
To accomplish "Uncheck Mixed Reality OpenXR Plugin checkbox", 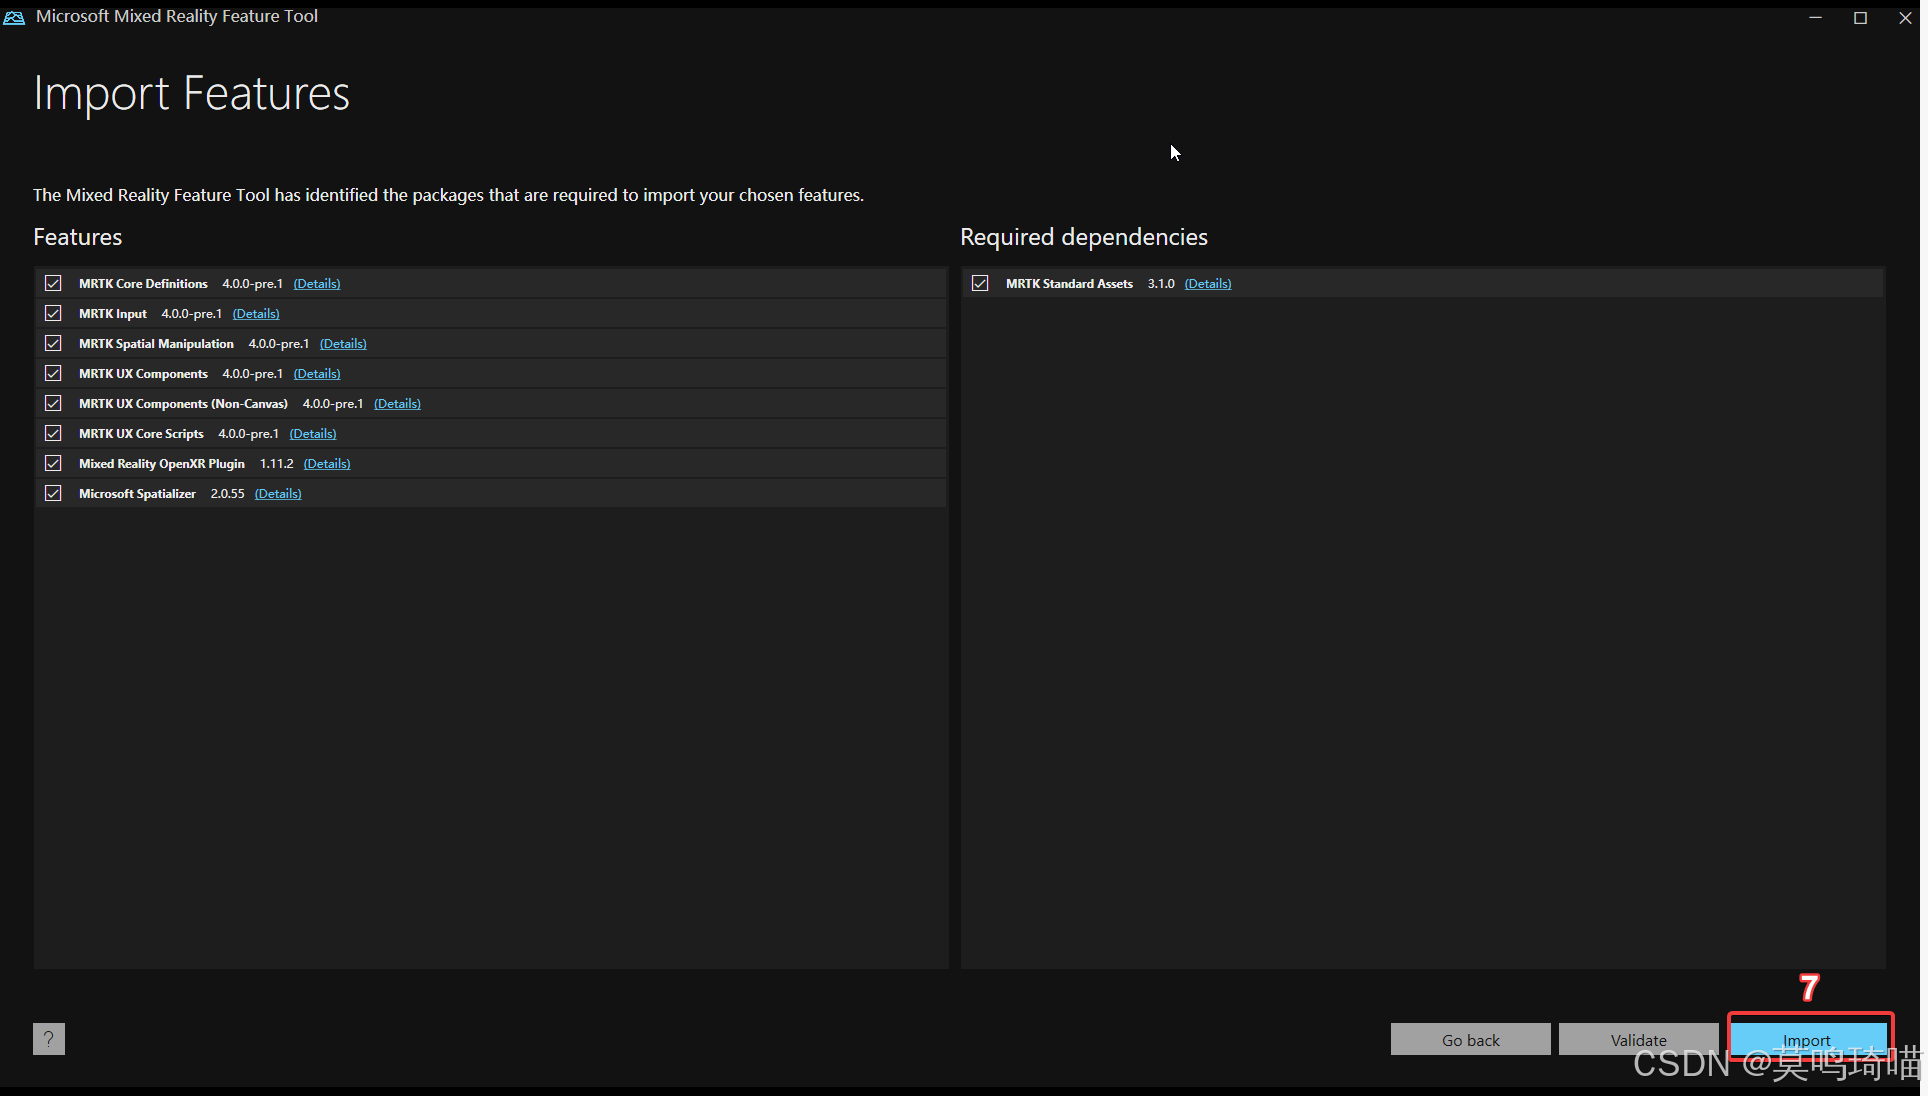I will tap(53, 464).
